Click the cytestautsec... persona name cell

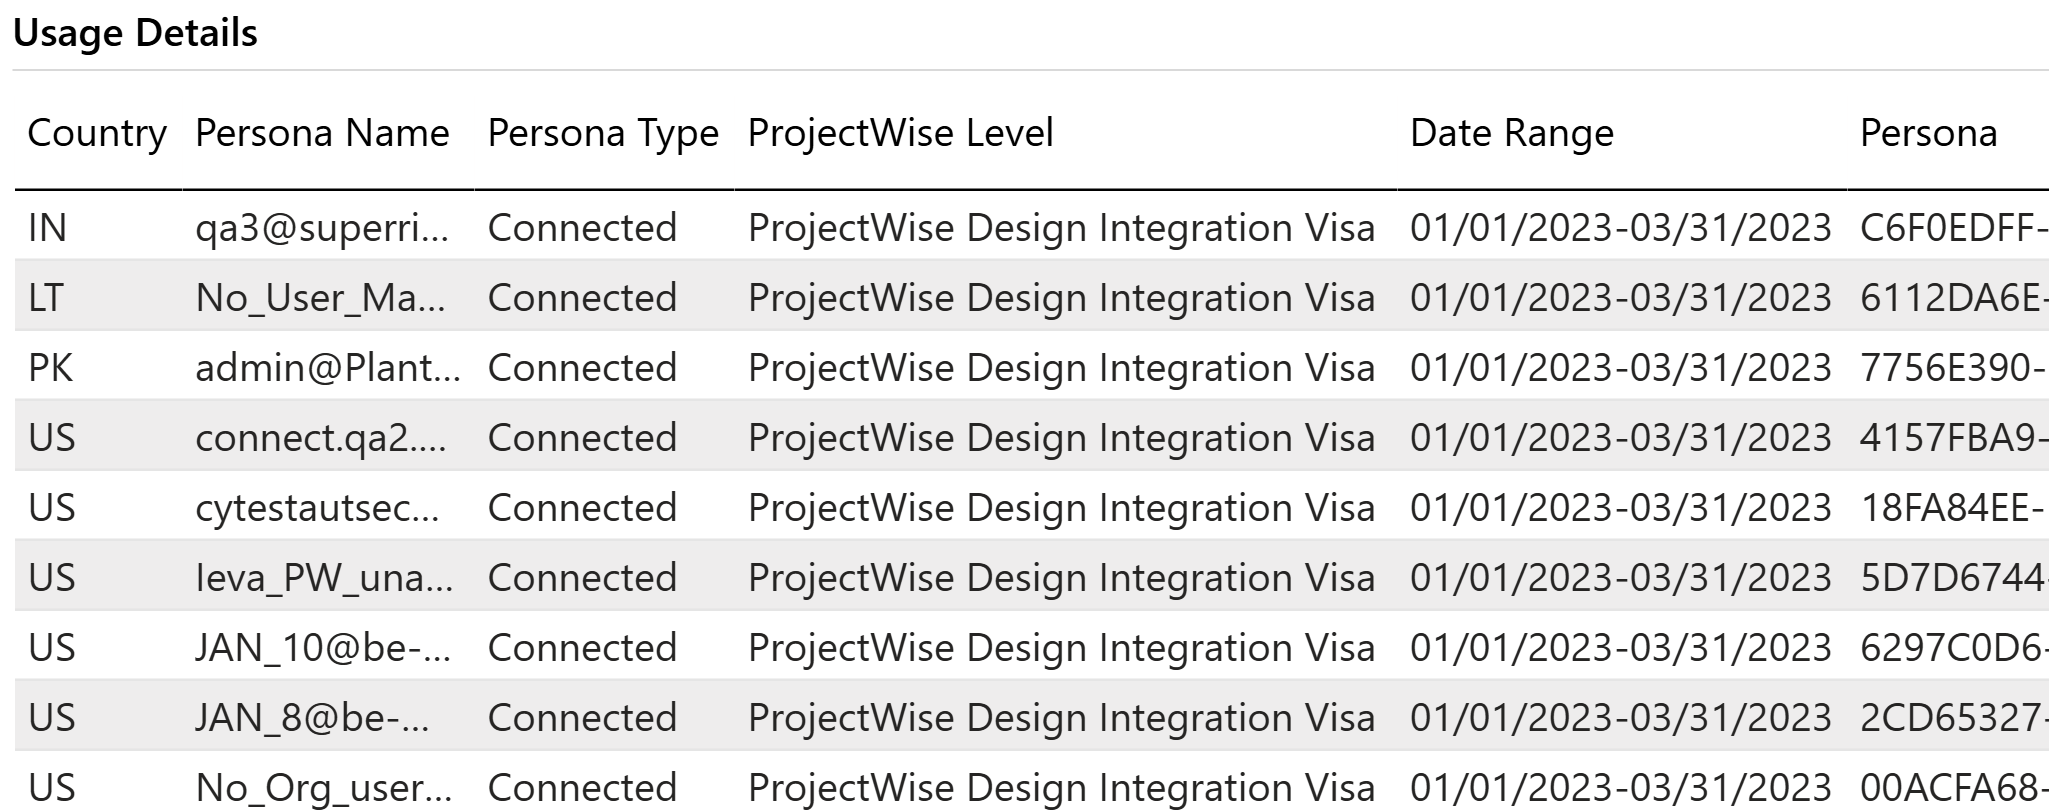tap(317, 508)
